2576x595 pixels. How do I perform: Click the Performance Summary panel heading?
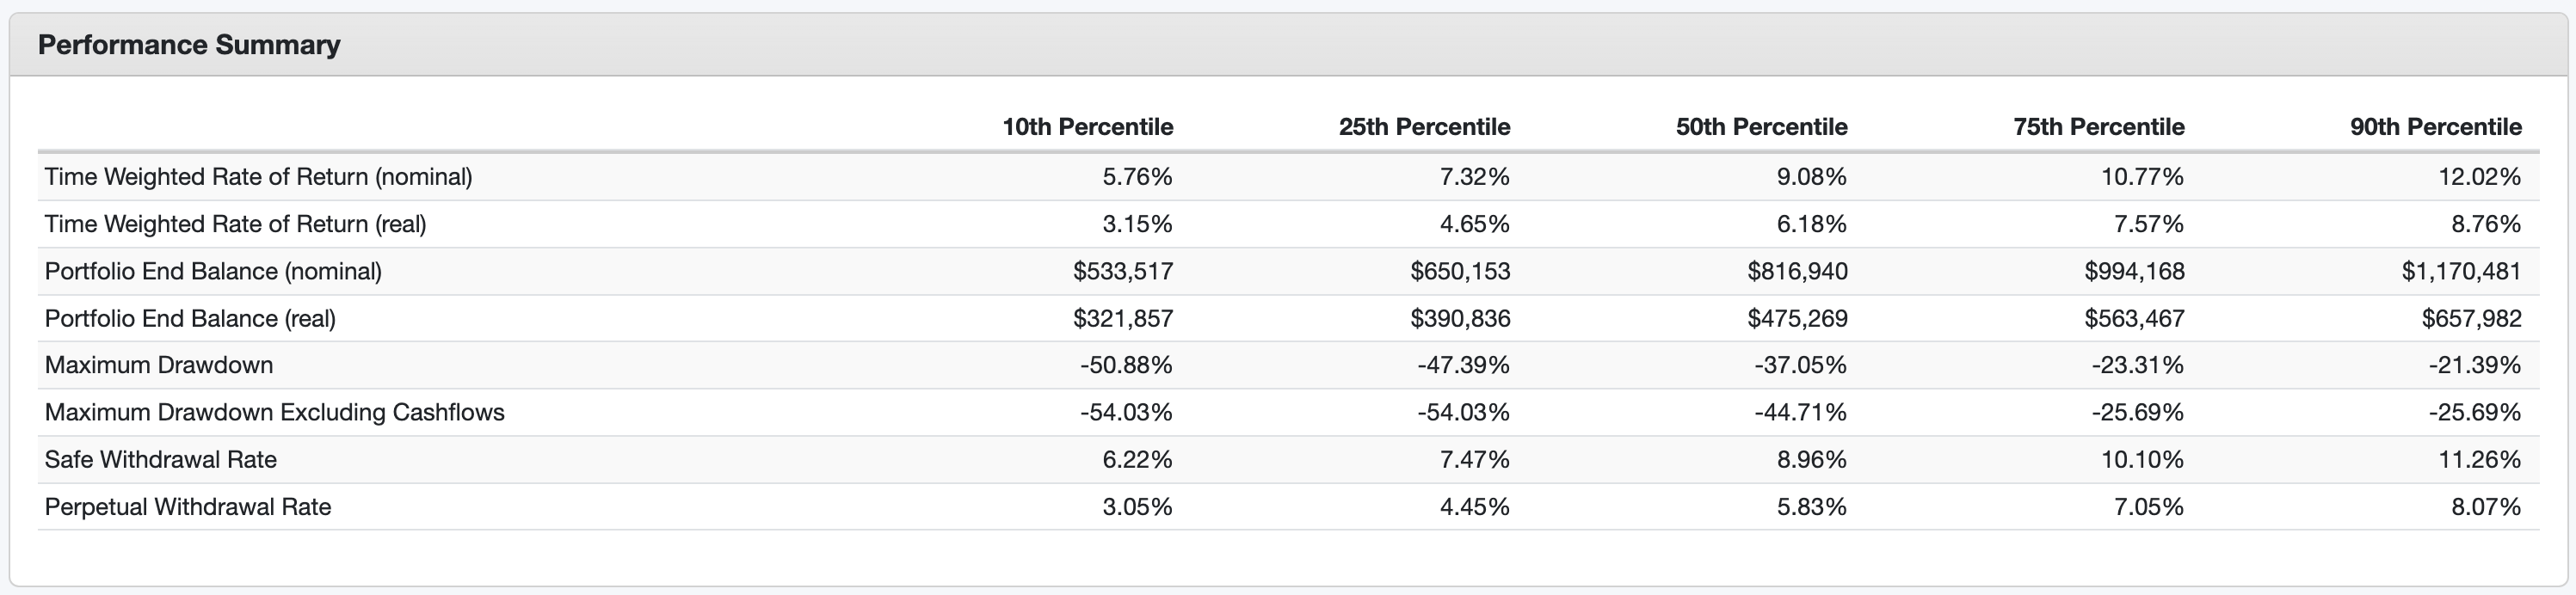tap(189, 45)
